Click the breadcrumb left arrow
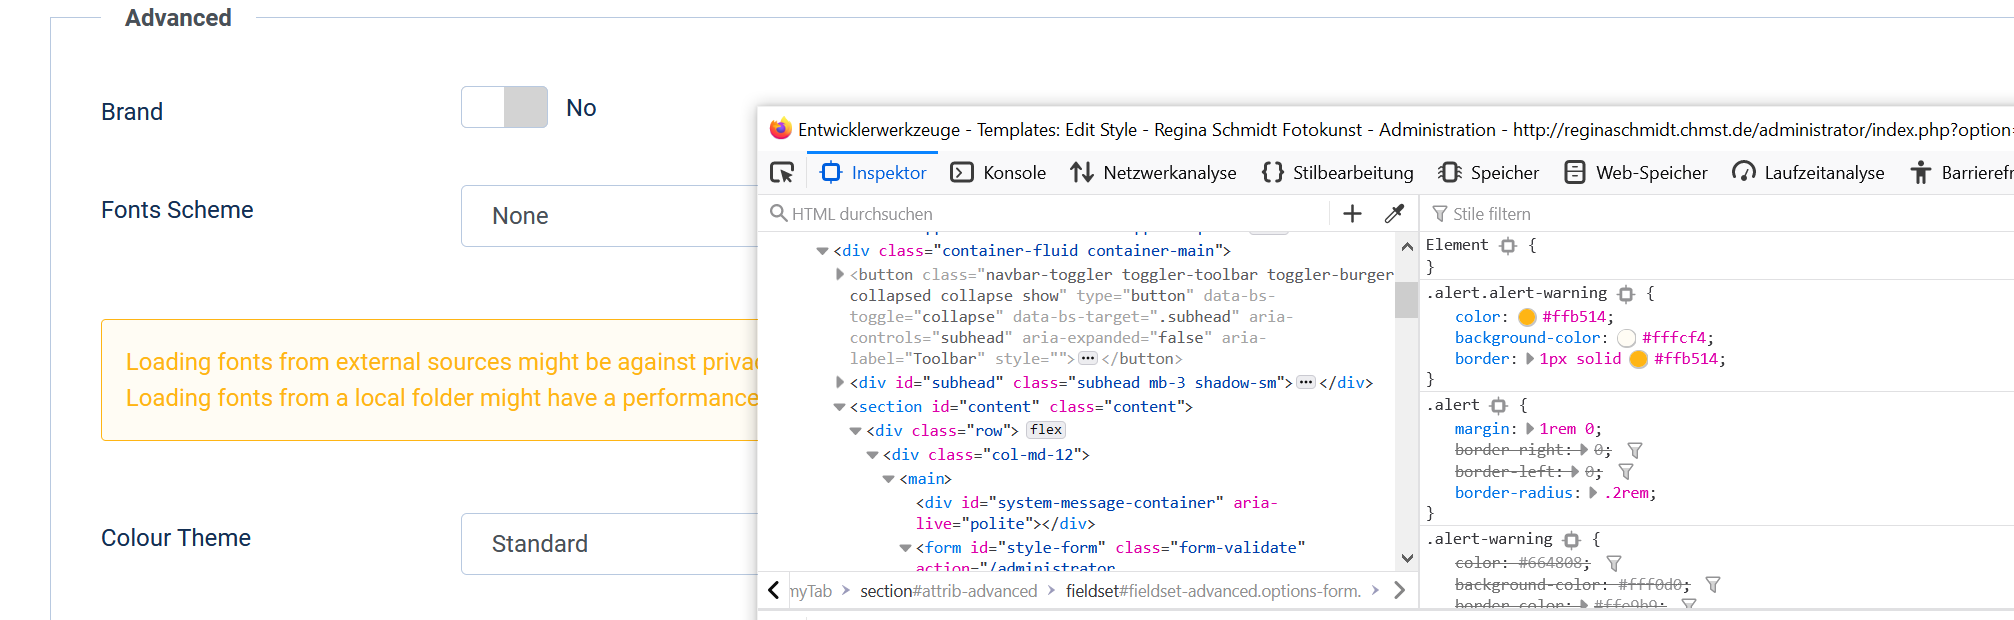The height and width of the screenshot is (620, 2014). pyautogui.click(x=773, y=590)
